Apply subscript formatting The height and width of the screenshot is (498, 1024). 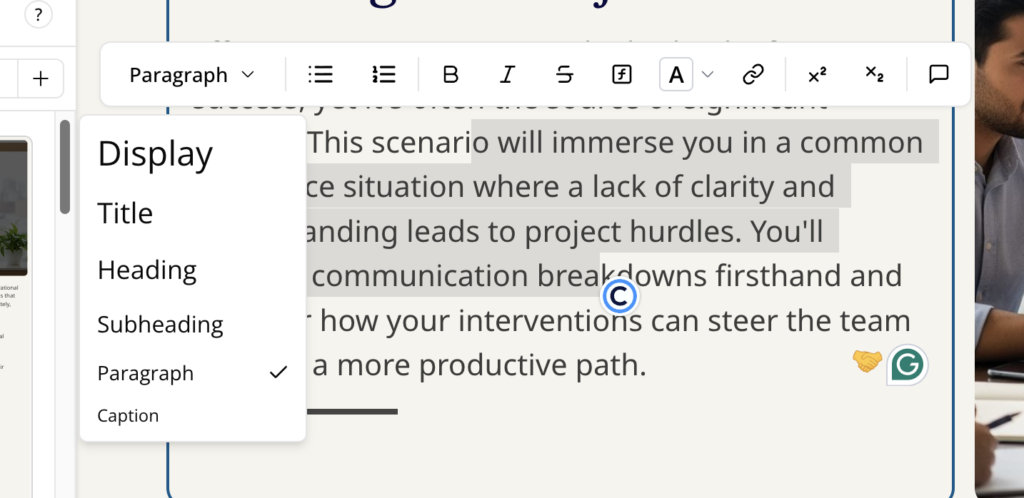pyautogui.click(x=874, y=74)
